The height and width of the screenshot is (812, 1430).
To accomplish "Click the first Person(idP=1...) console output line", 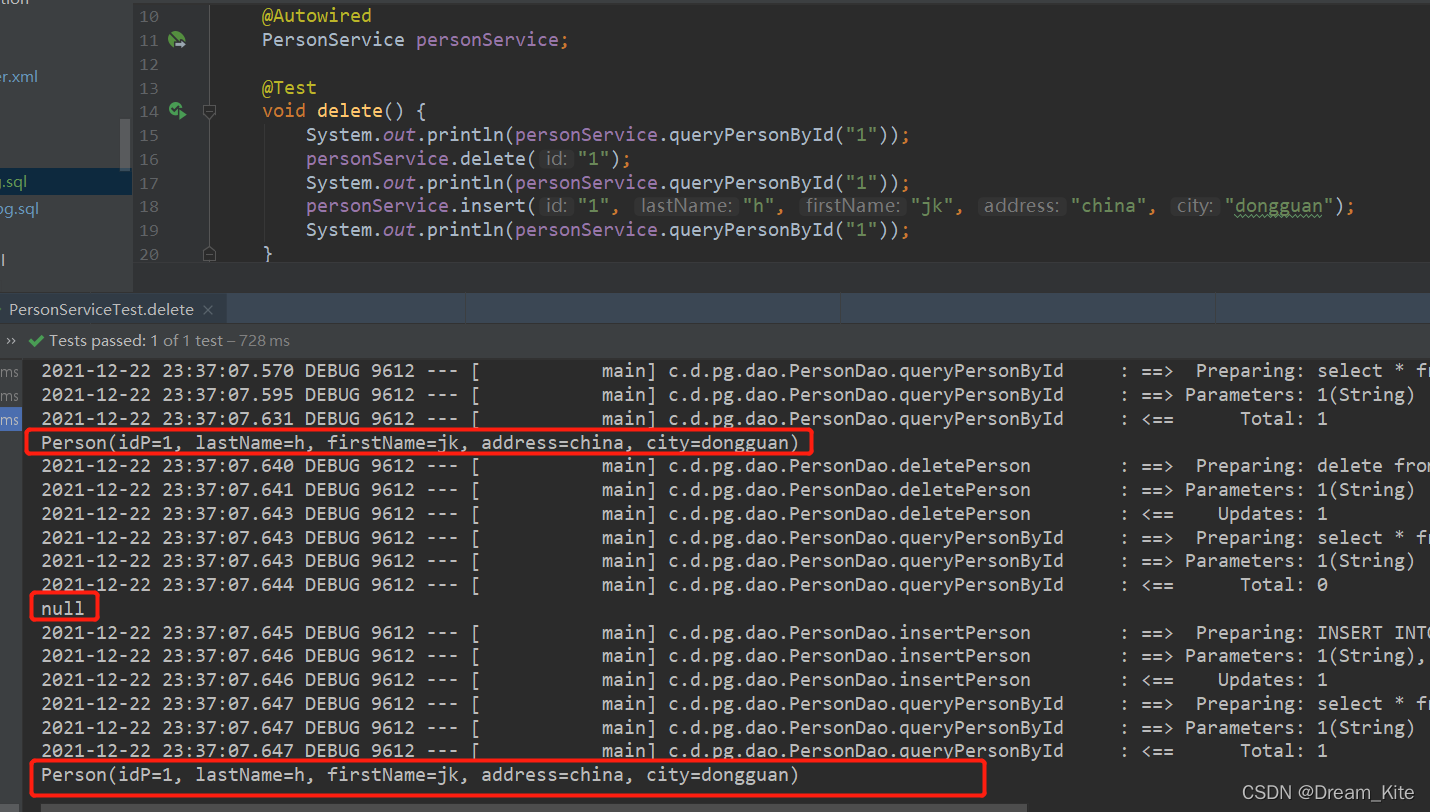I will point(420,442).
